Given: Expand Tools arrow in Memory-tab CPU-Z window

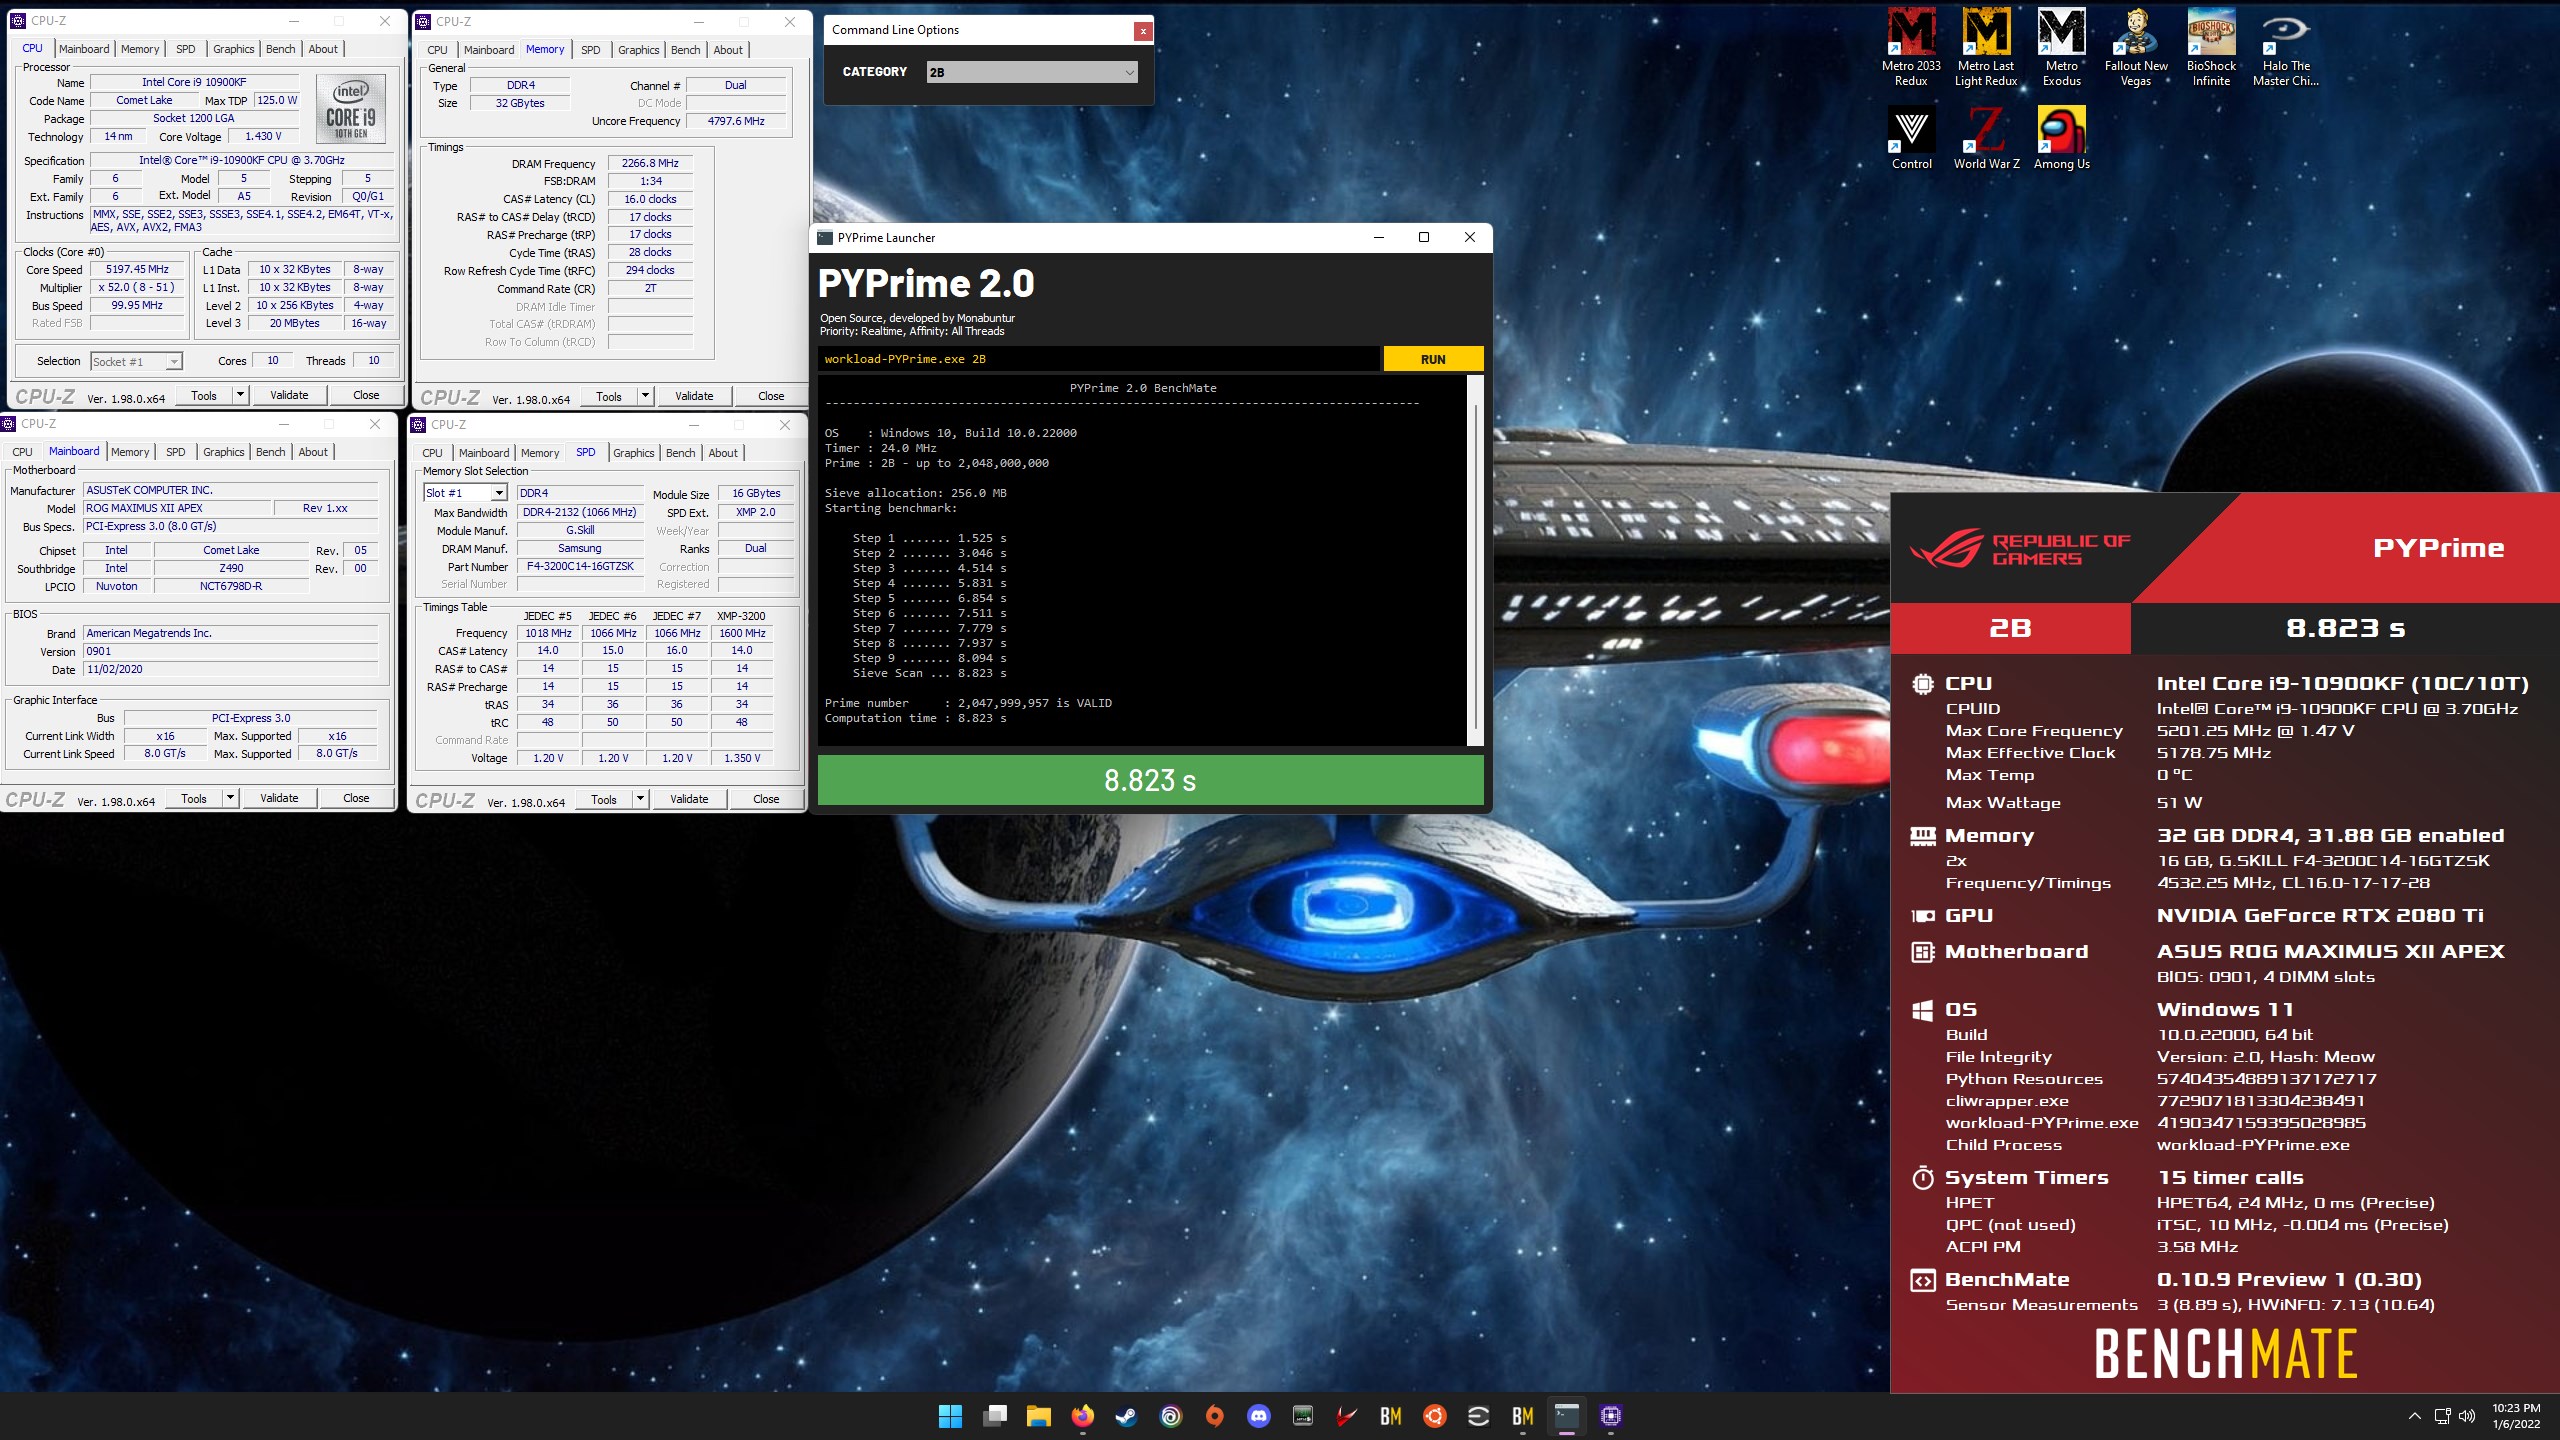Looking at the screenshot, I should [645, 396].
